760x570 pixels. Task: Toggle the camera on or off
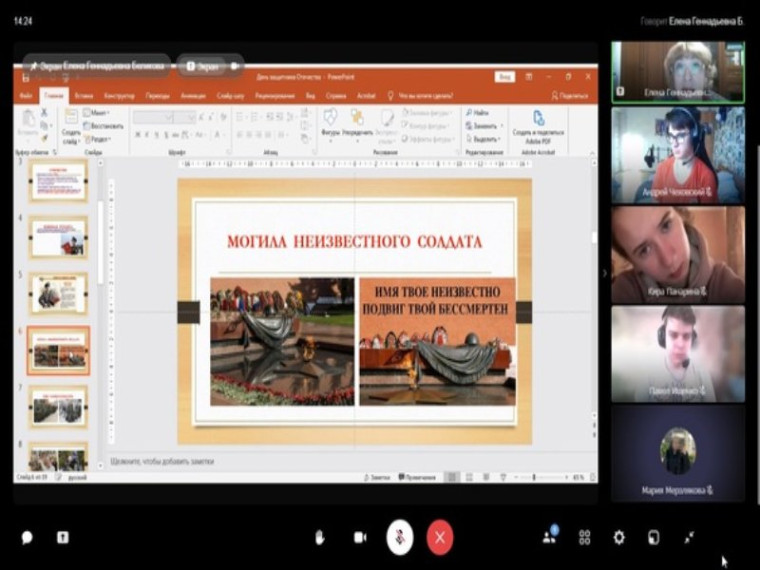point(360,537)
